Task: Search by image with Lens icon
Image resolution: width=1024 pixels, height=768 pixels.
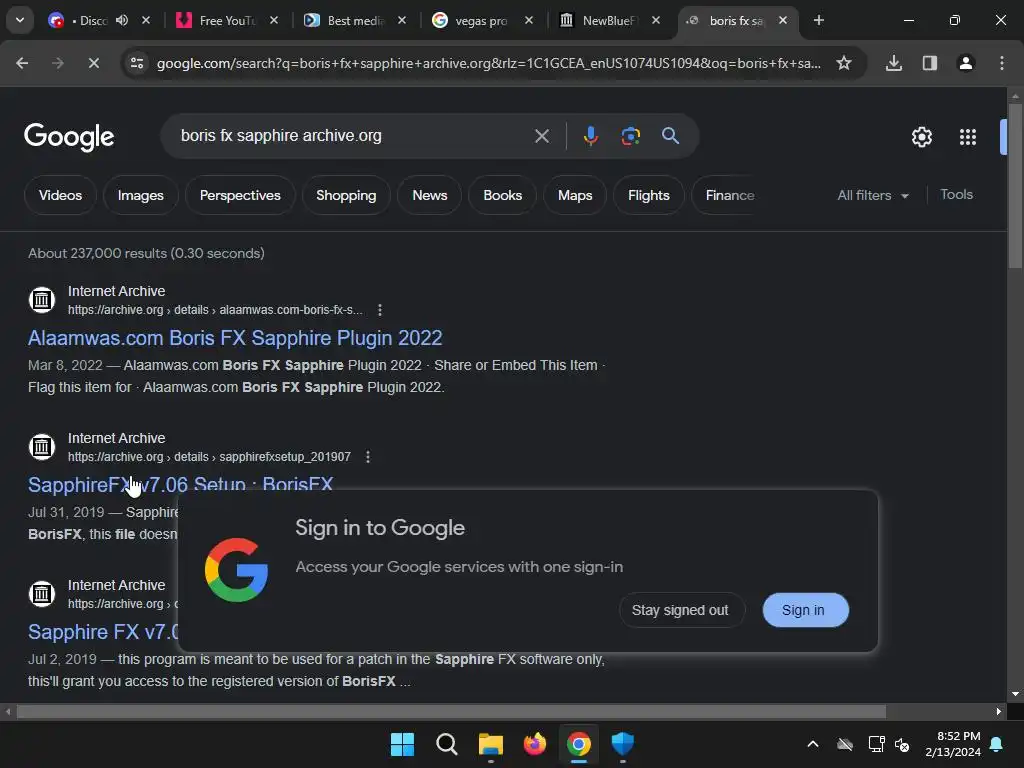Action: (x=630, y=136)
